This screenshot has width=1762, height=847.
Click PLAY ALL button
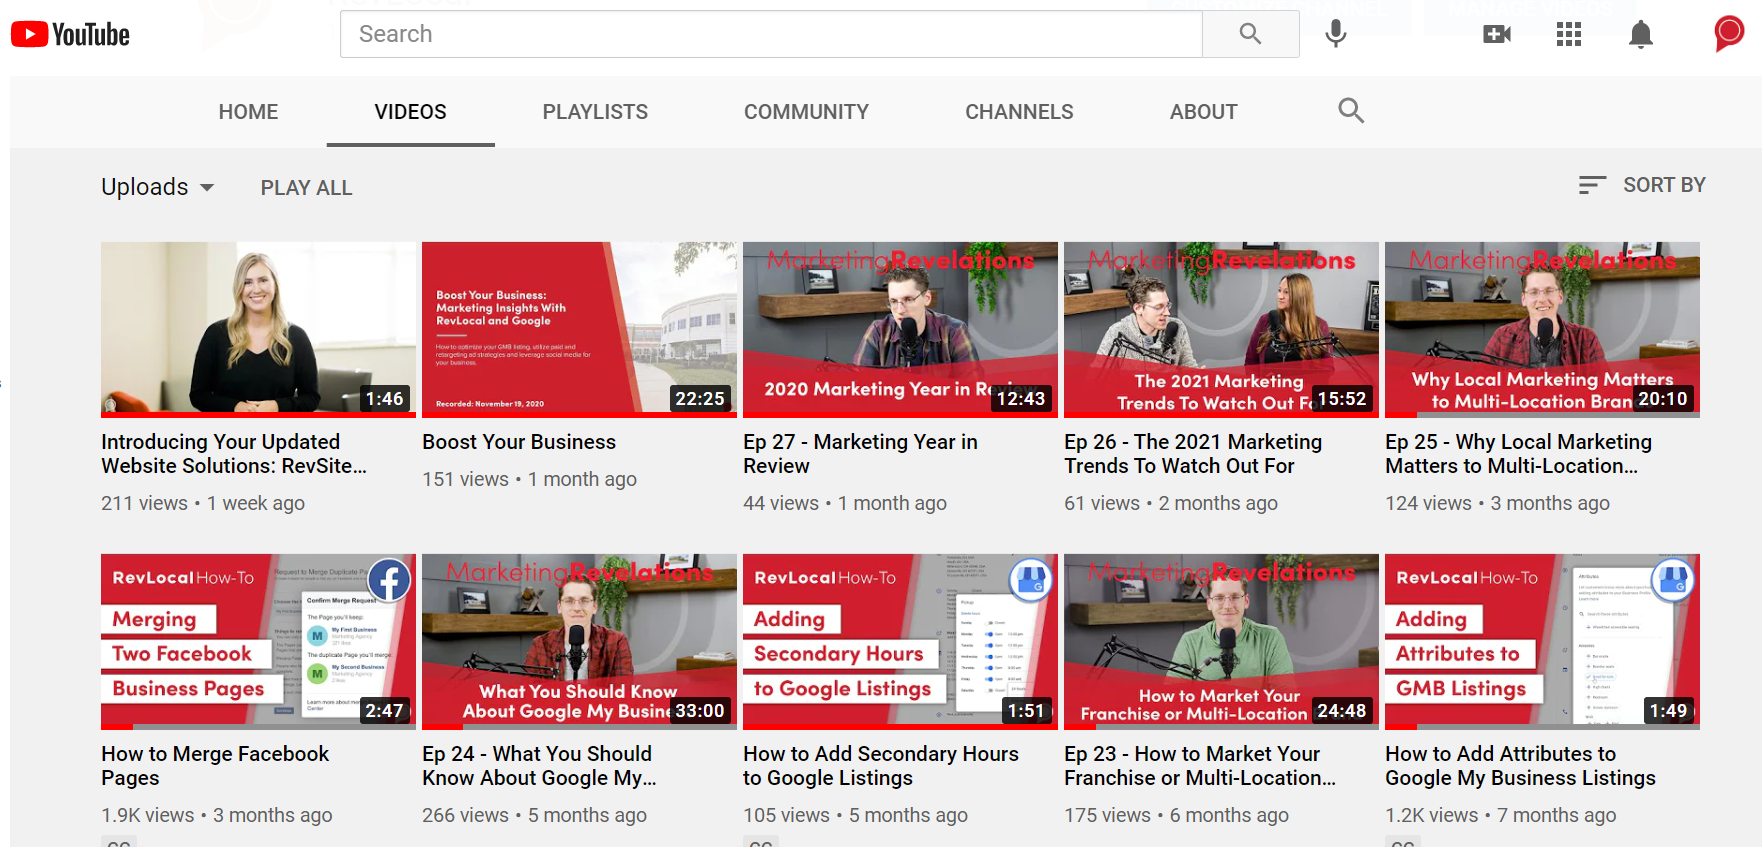point(307,188)
